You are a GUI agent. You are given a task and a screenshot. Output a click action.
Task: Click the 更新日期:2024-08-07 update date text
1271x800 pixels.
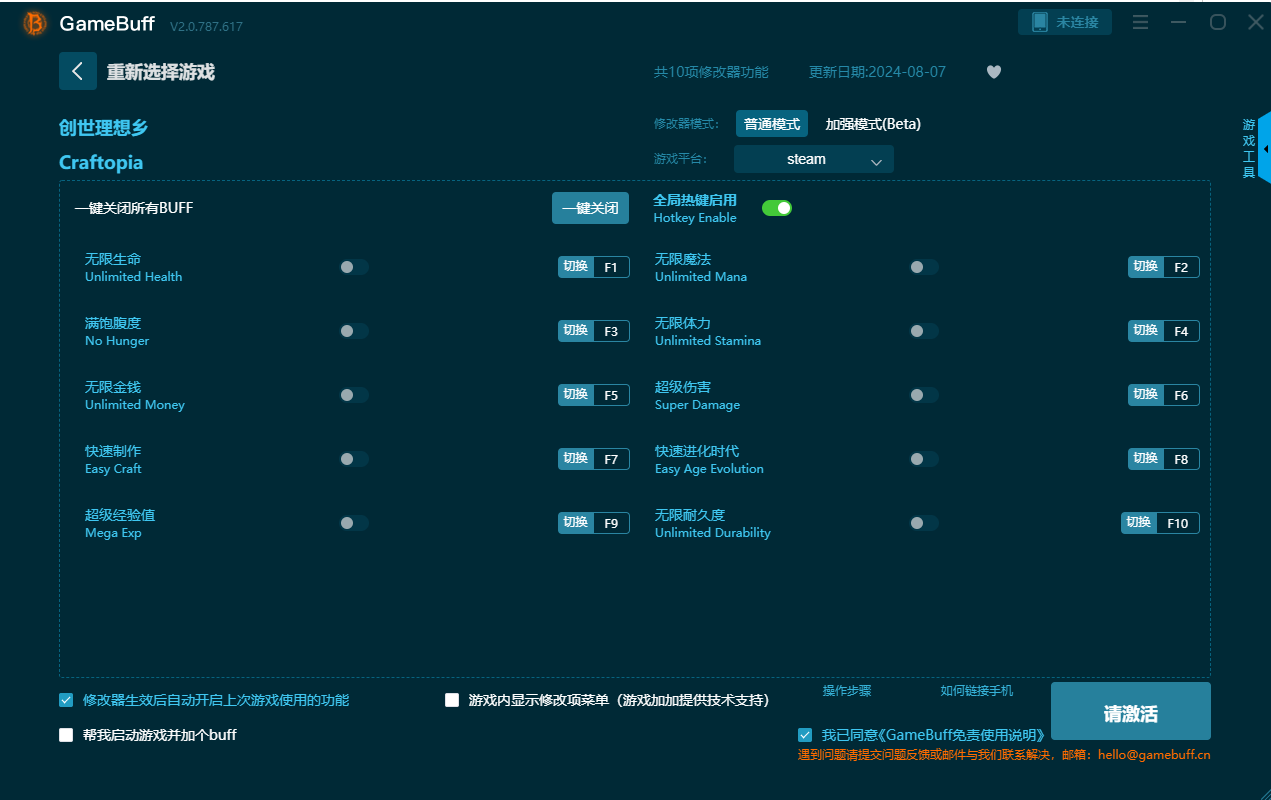pos(877,72)
